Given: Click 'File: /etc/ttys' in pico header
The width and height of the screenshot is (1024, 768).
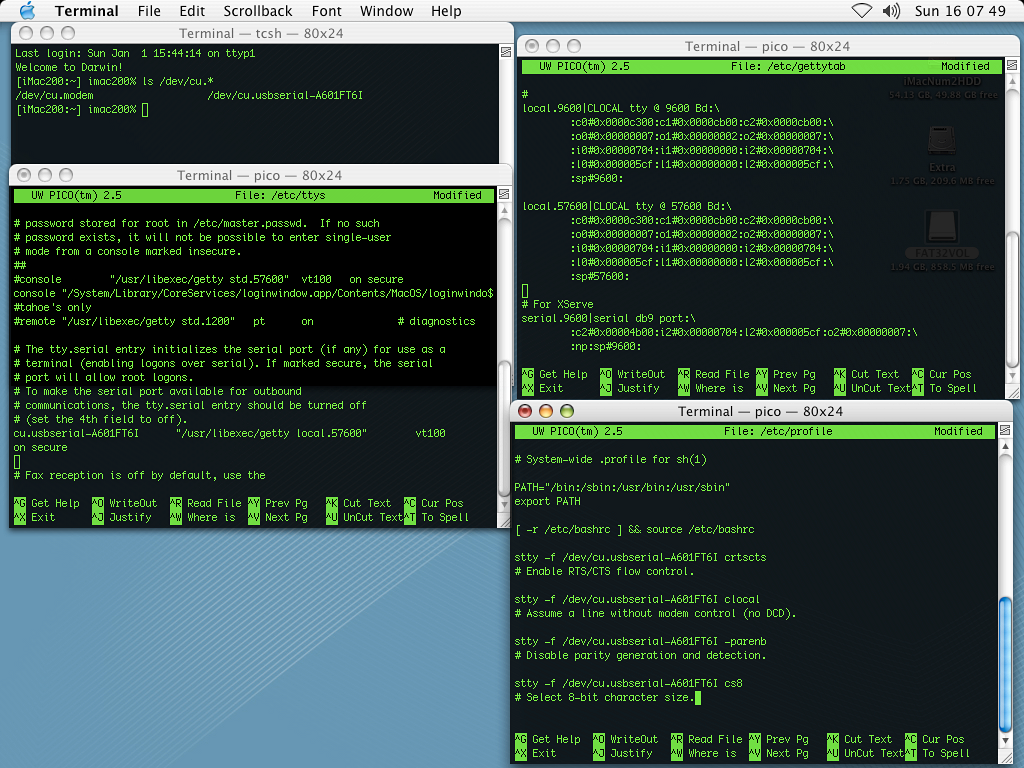Looking at the screenshot, I should point(280,195).
